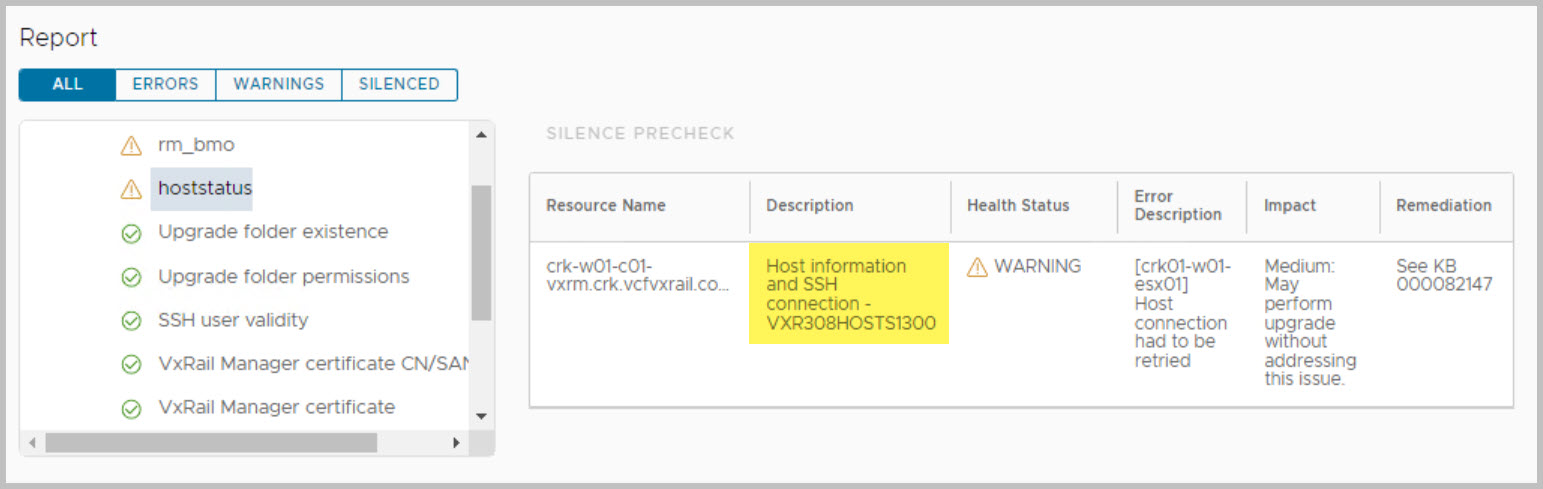This screenshot has height=489, width=1543.
Task: Click green check beside VxRail Manager certificate CN/SAN
Action: (x=131, y=365)
